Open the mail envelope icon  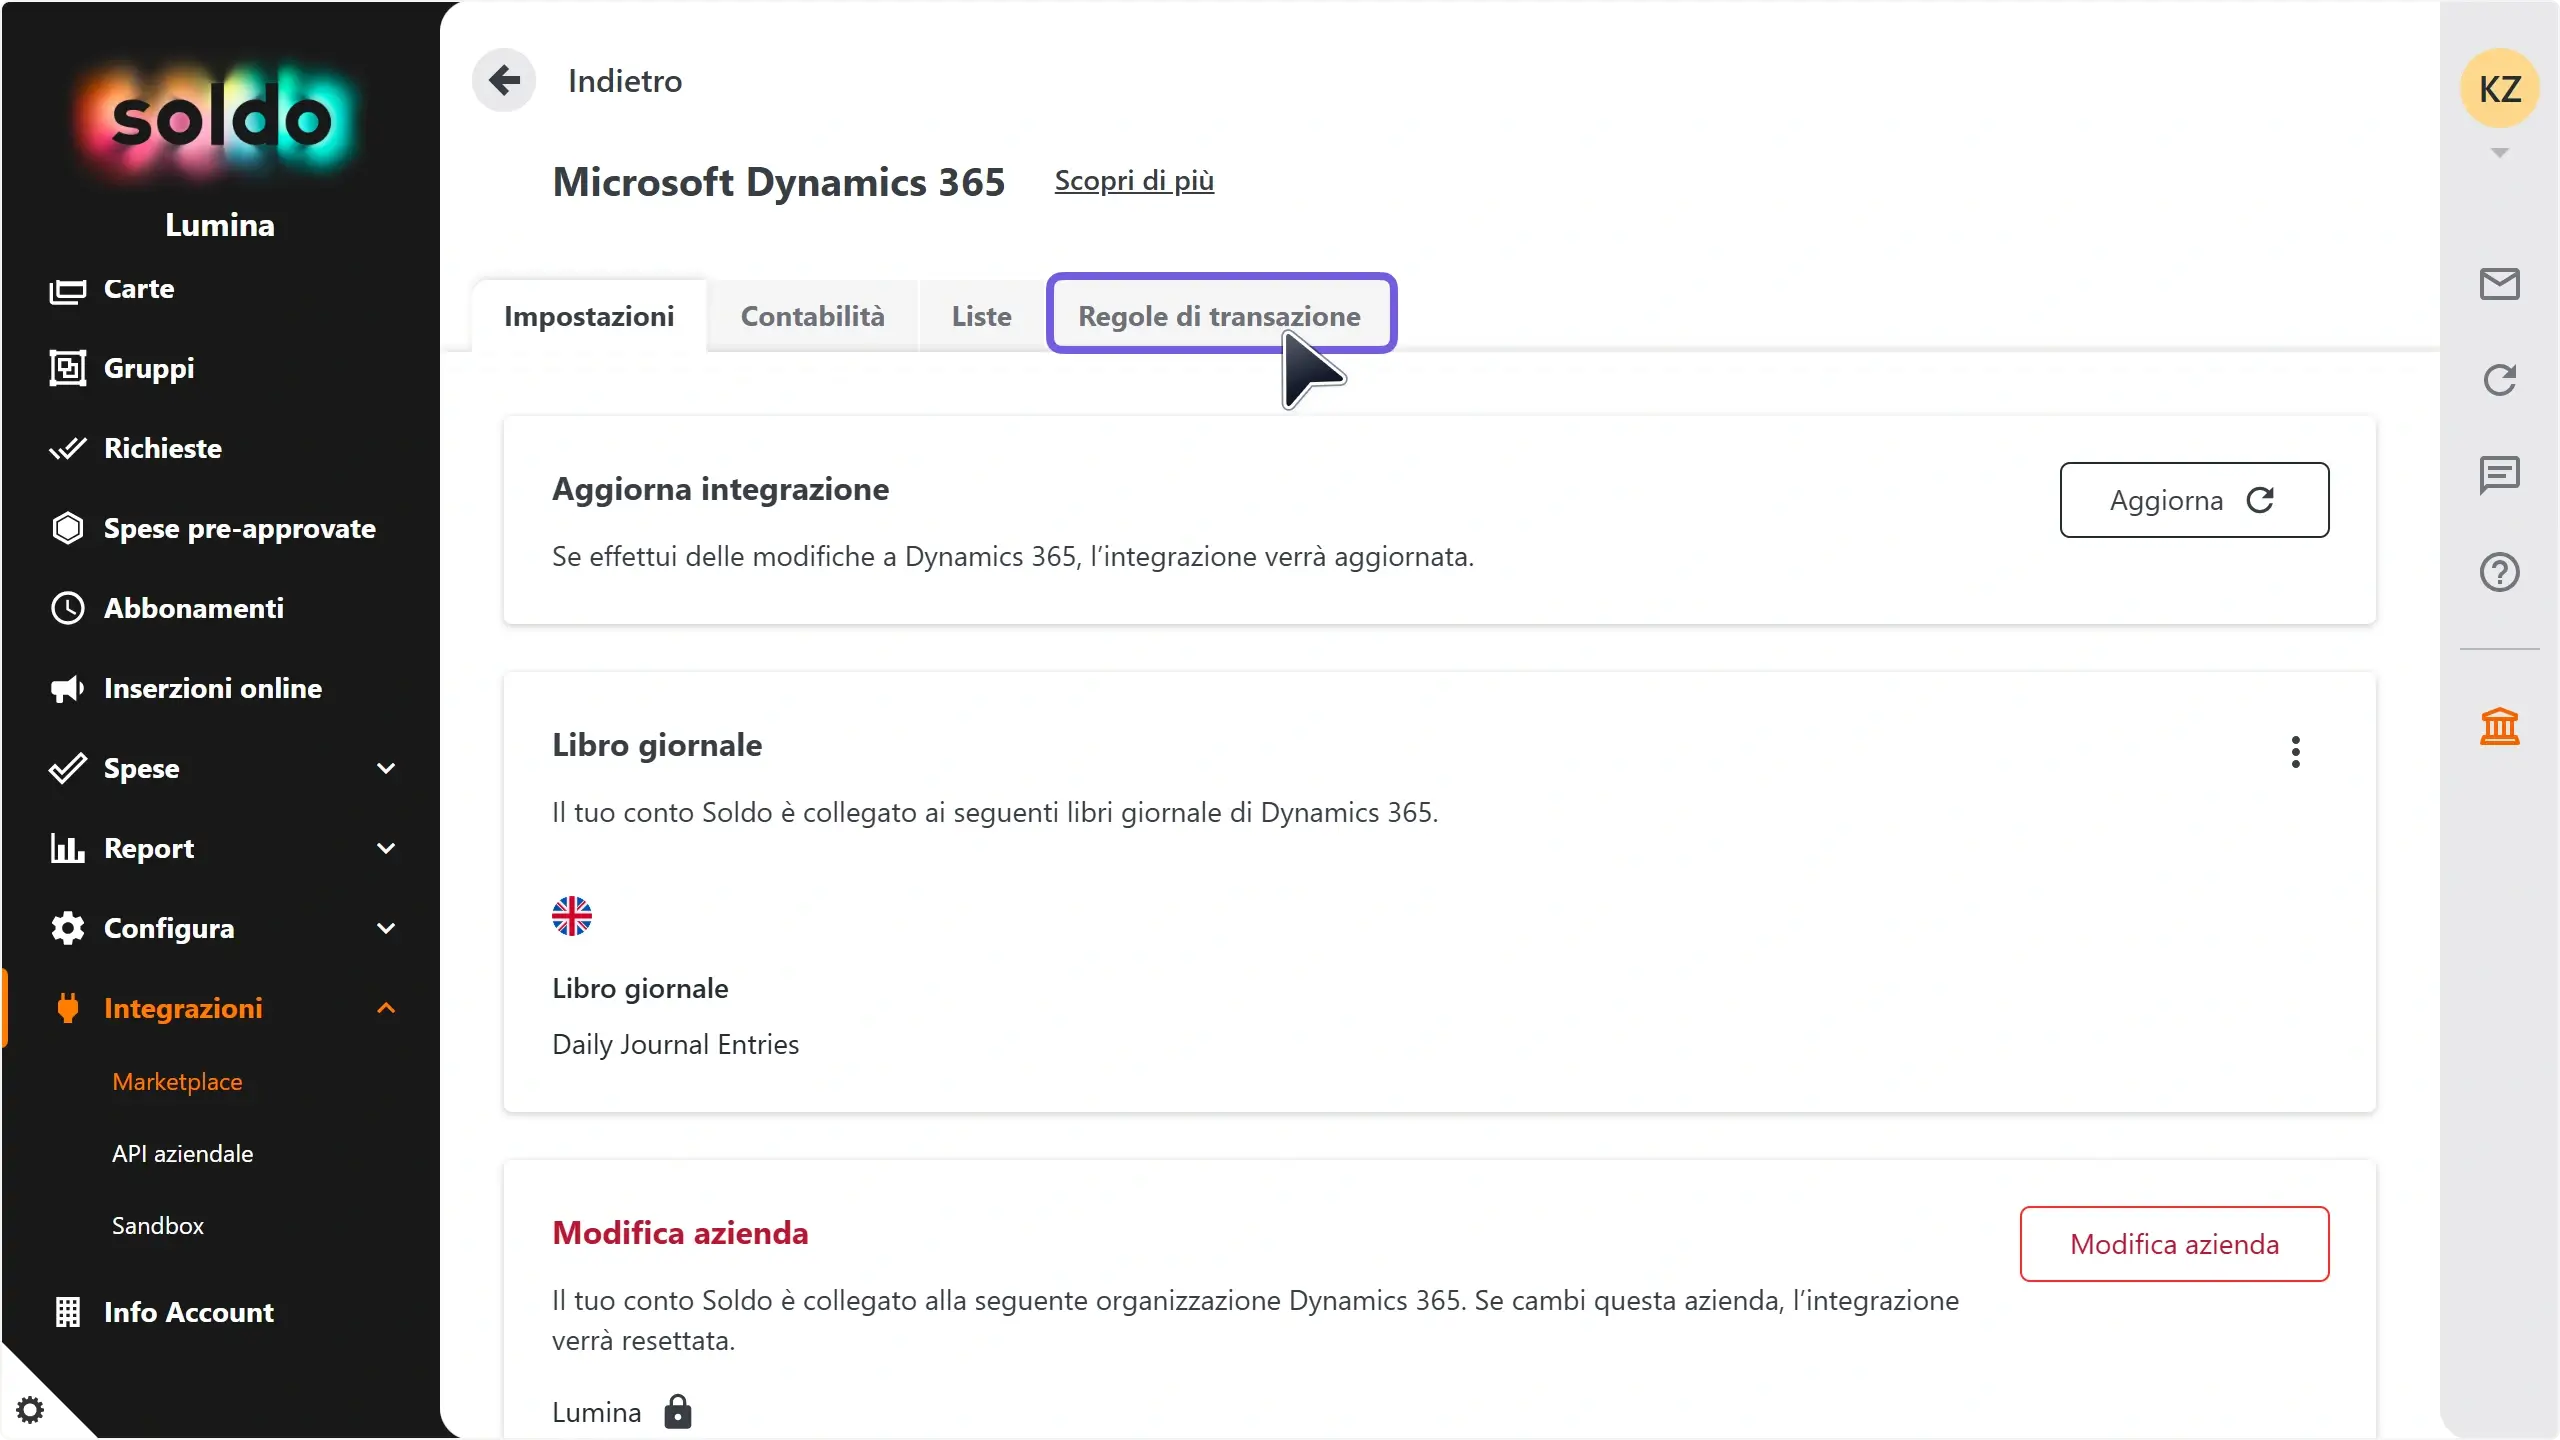(x=2499, y=284)
